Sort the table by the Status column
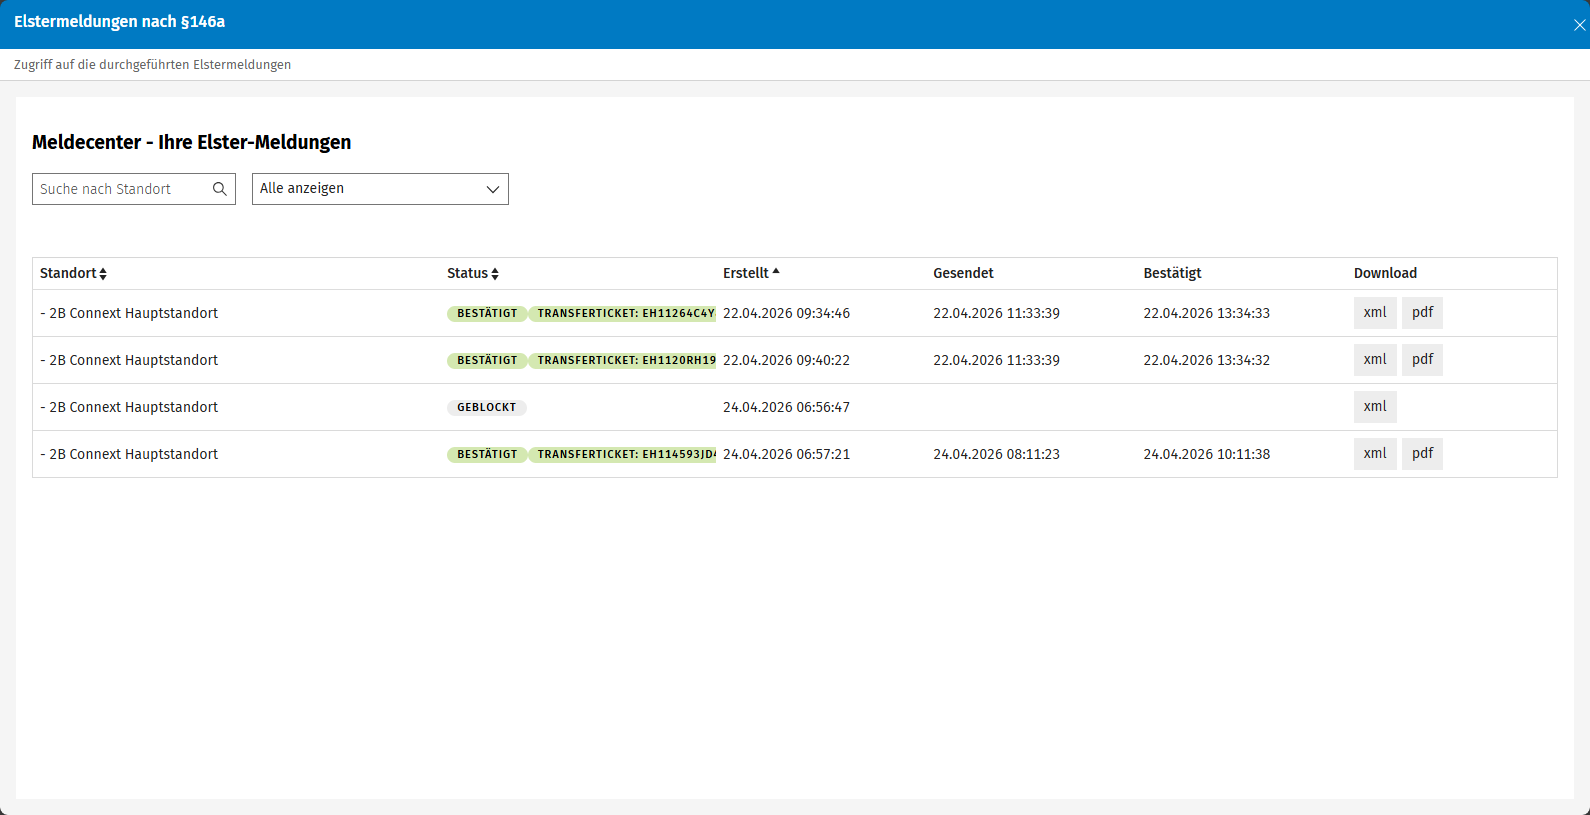The height and width of the screenshot is (815, 1590). (473, 273)
